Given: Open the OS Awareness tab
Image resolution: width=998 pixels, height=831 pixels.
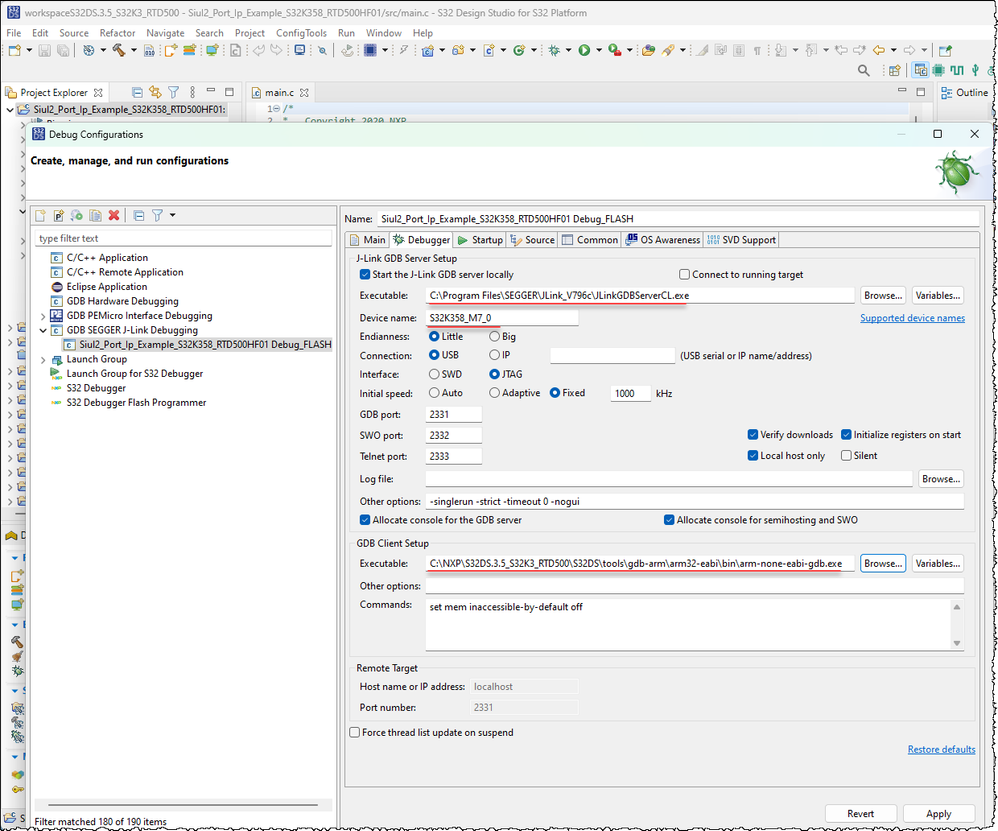Looking at the screenshot, I should coord(663,240).
